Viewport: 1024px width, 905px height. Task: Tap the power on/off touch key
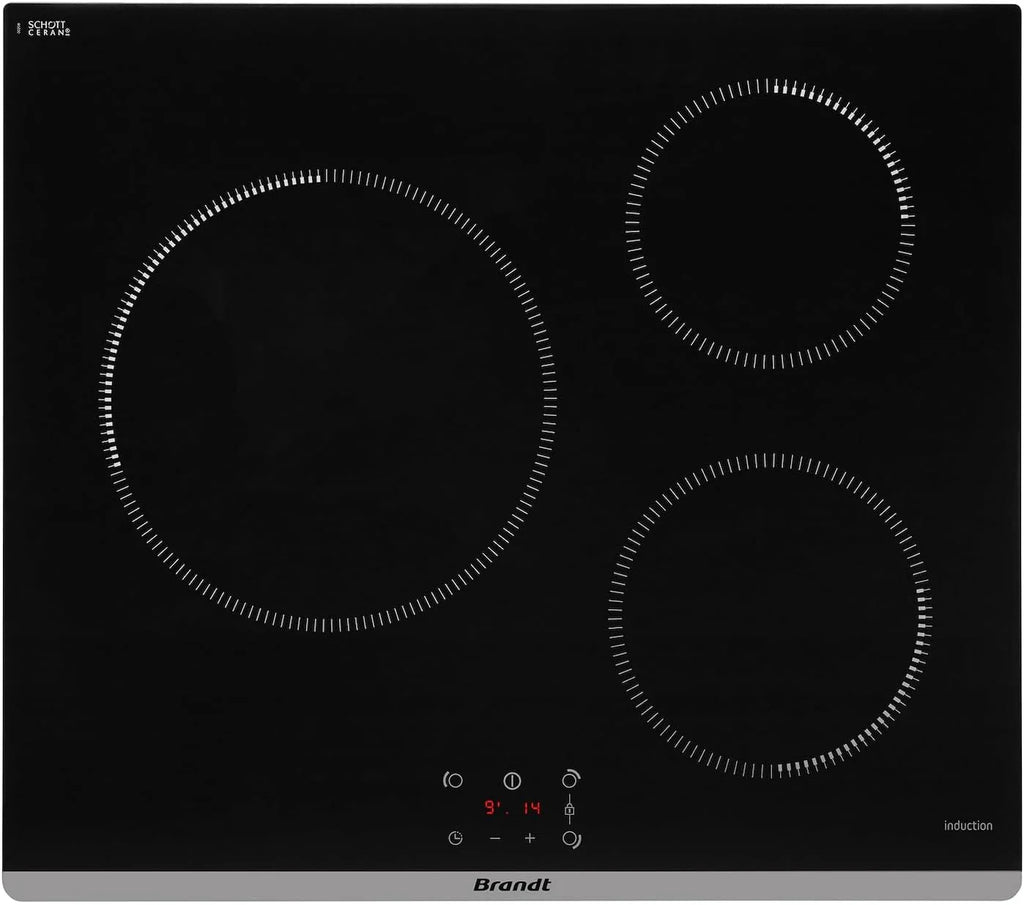512,780
